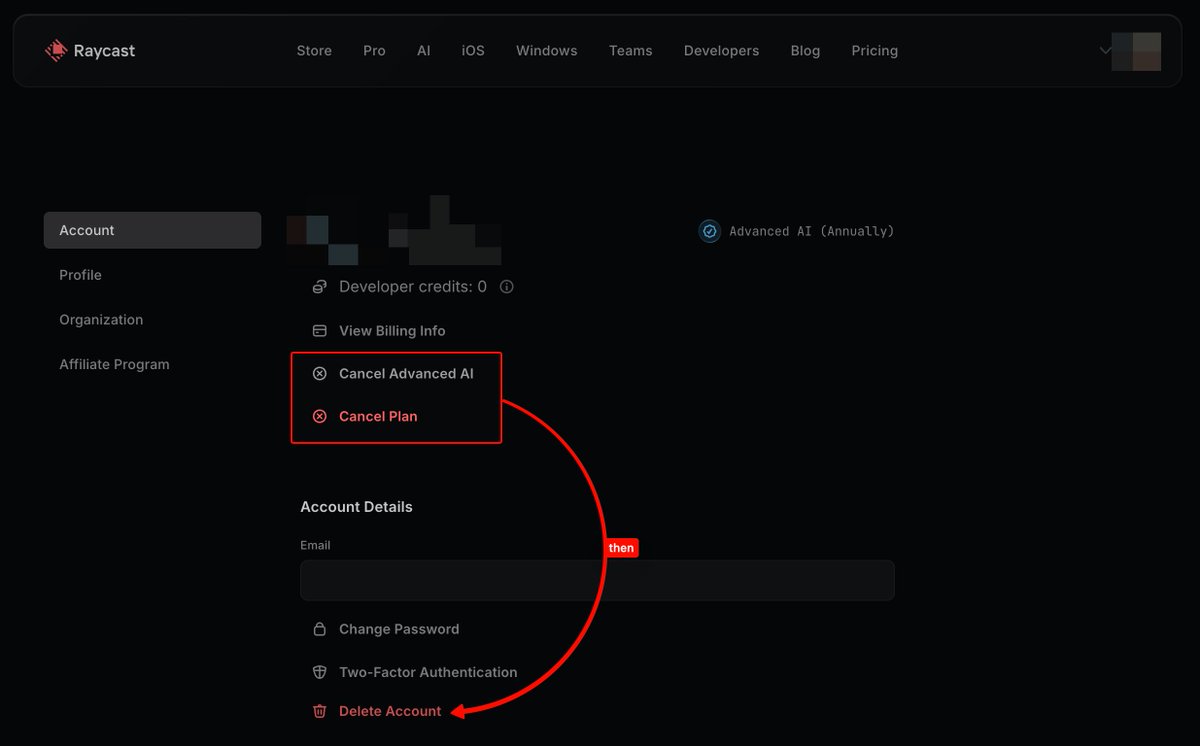This screenshot has width=1200, height=746.
Task: Go to the Teams page
Action: (631, 51)
